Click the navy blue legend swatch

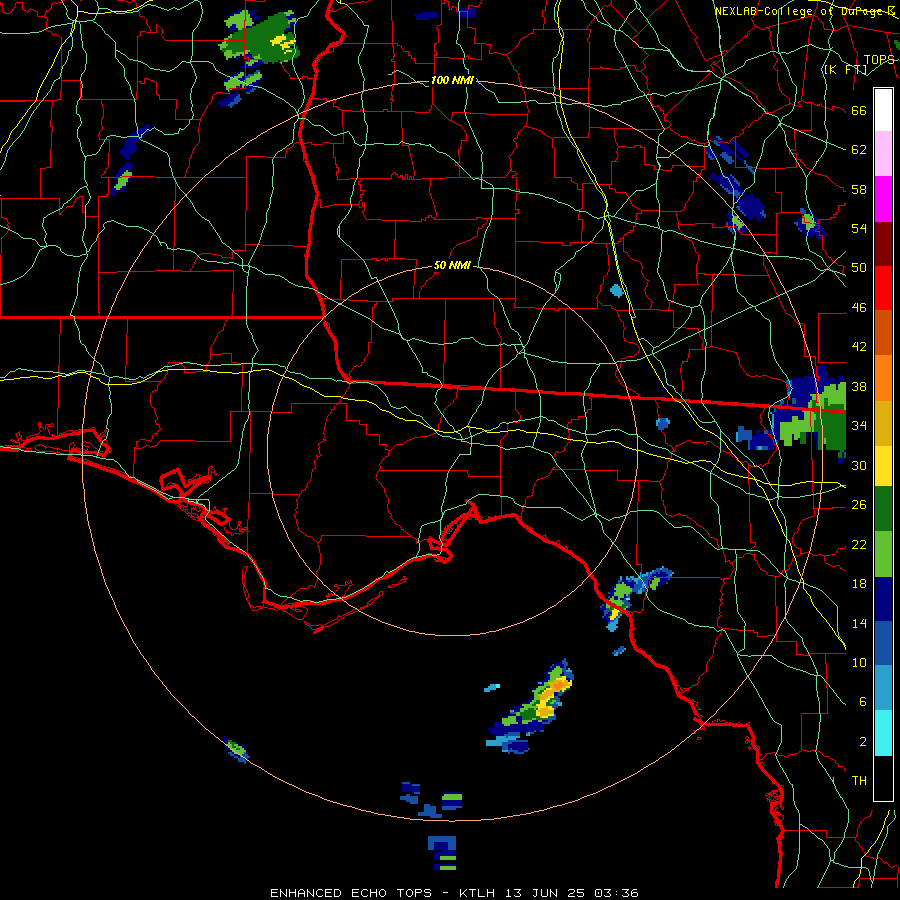[x=883, y=599]
